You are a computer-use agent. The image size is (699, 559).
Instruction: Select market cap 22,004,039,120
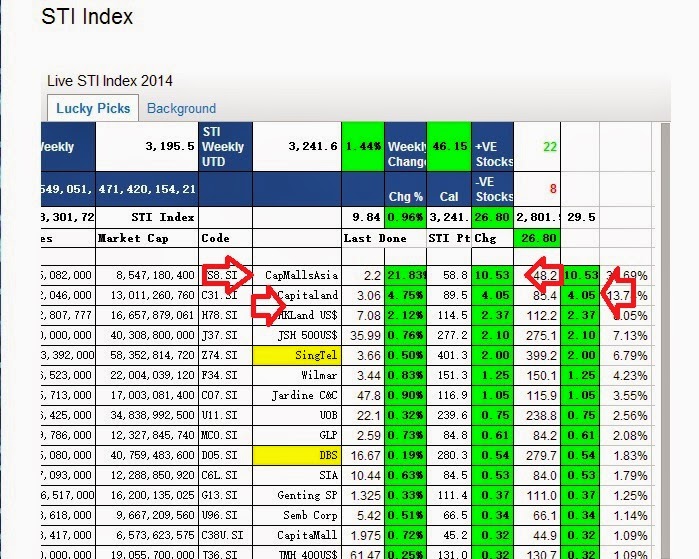point(152,375)
